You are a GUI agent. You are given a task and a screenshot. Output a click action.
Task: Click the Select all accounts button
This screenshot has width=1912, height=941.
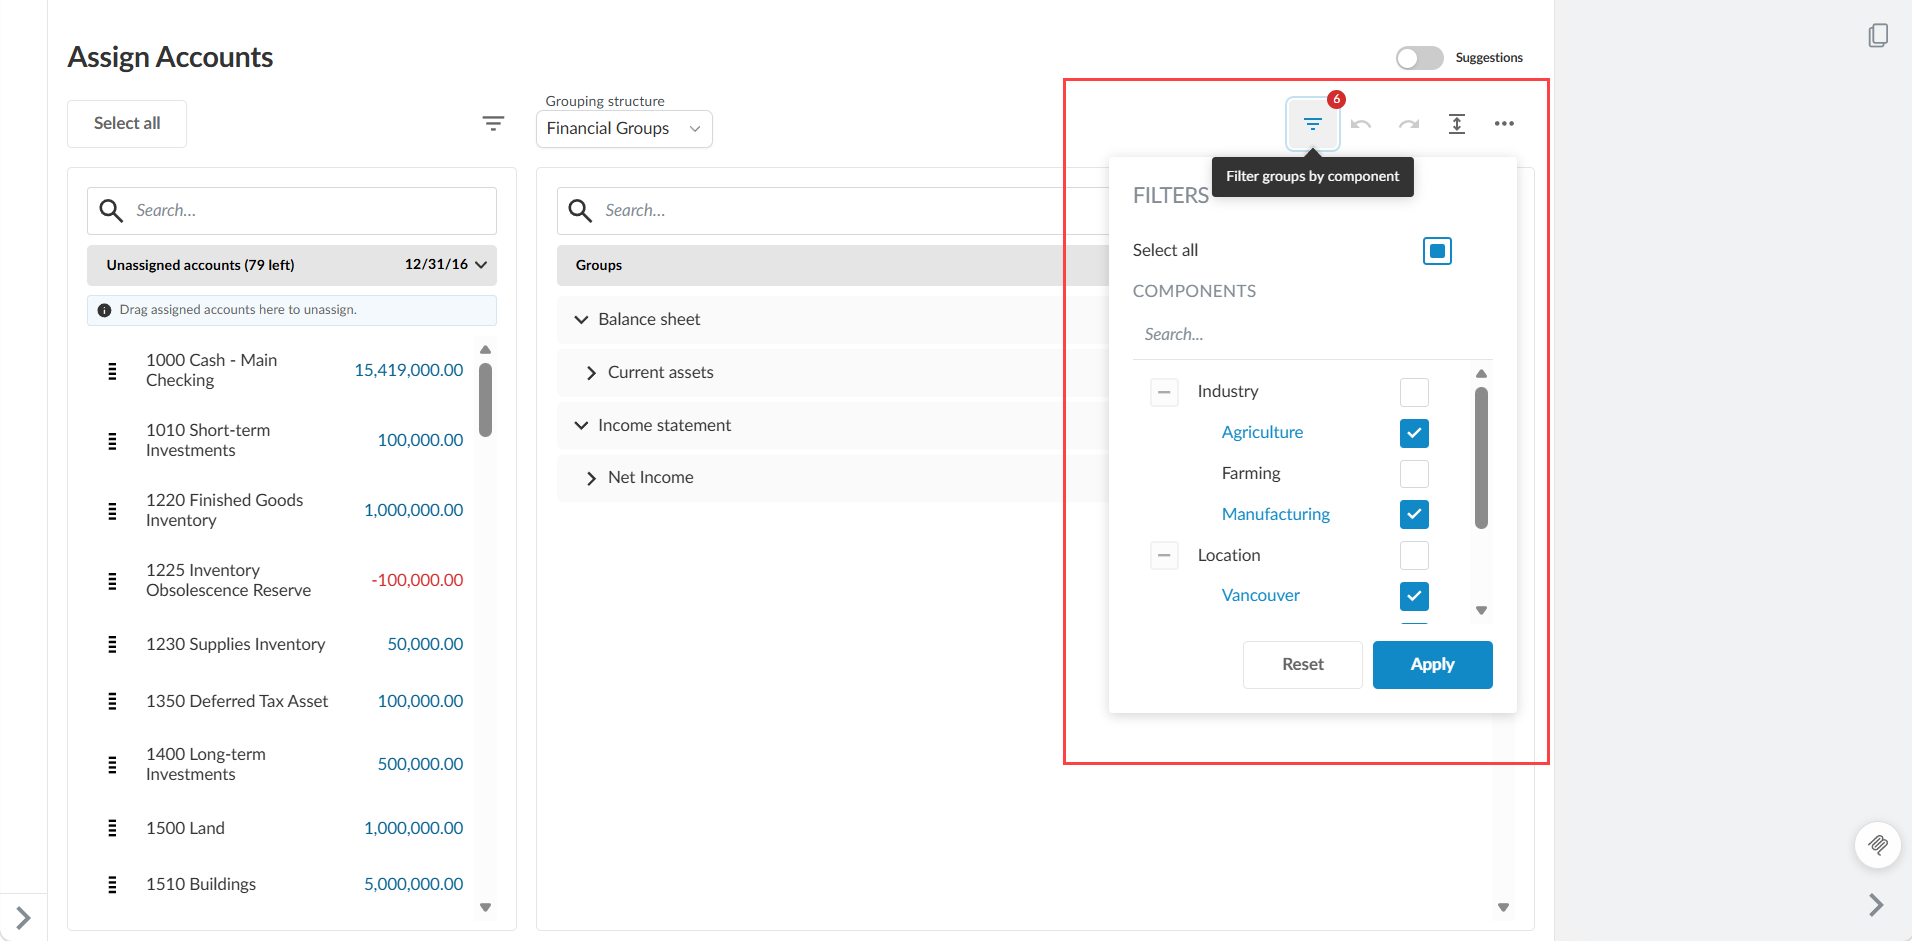[127, 124]
